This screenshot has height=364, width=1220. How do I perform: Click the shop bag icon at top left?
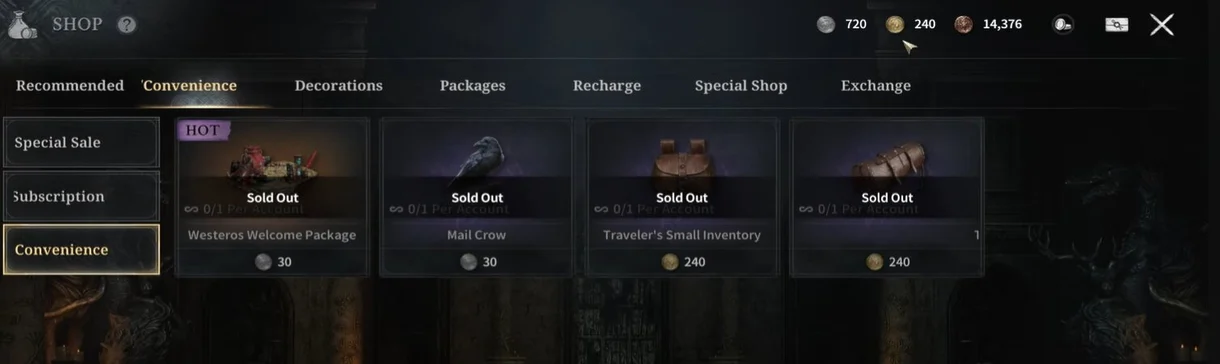pos(23,24)
